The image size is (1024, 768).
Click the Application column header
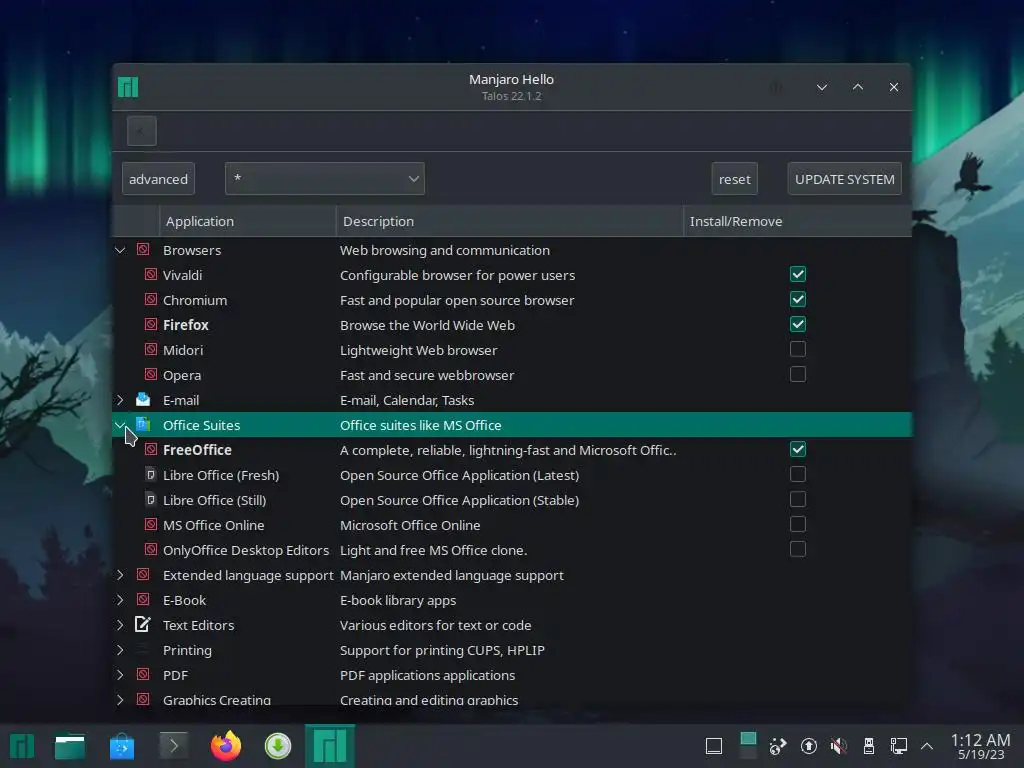248,221
